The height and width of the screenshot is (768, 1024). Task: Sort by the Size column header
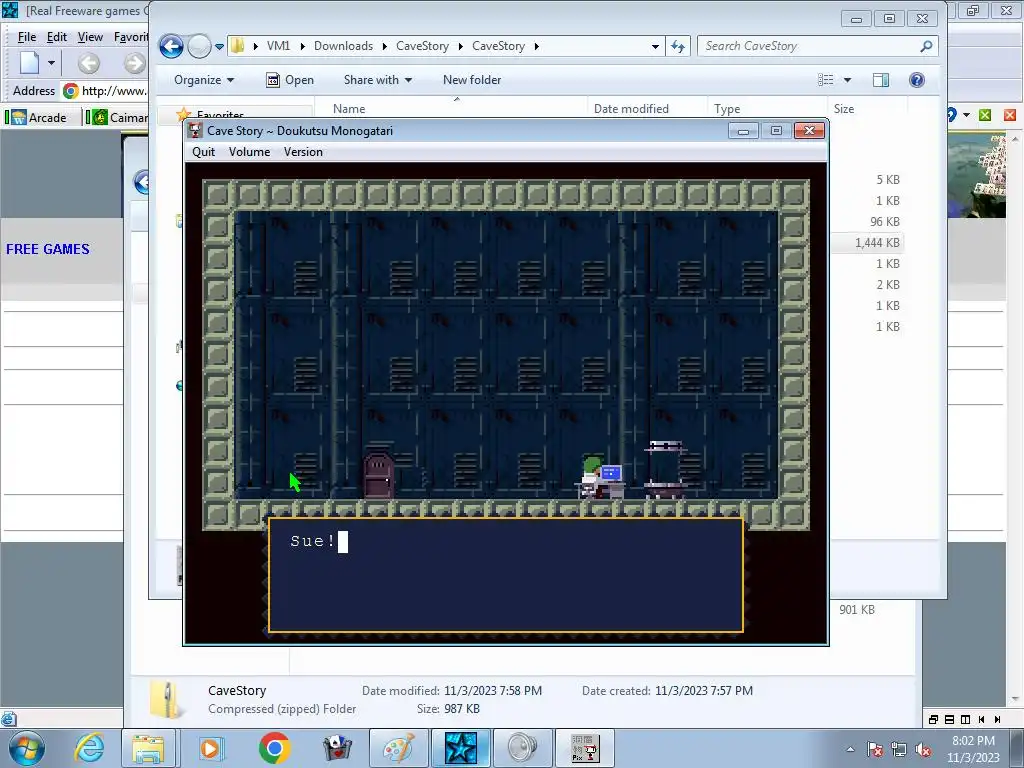pos(844,108)
